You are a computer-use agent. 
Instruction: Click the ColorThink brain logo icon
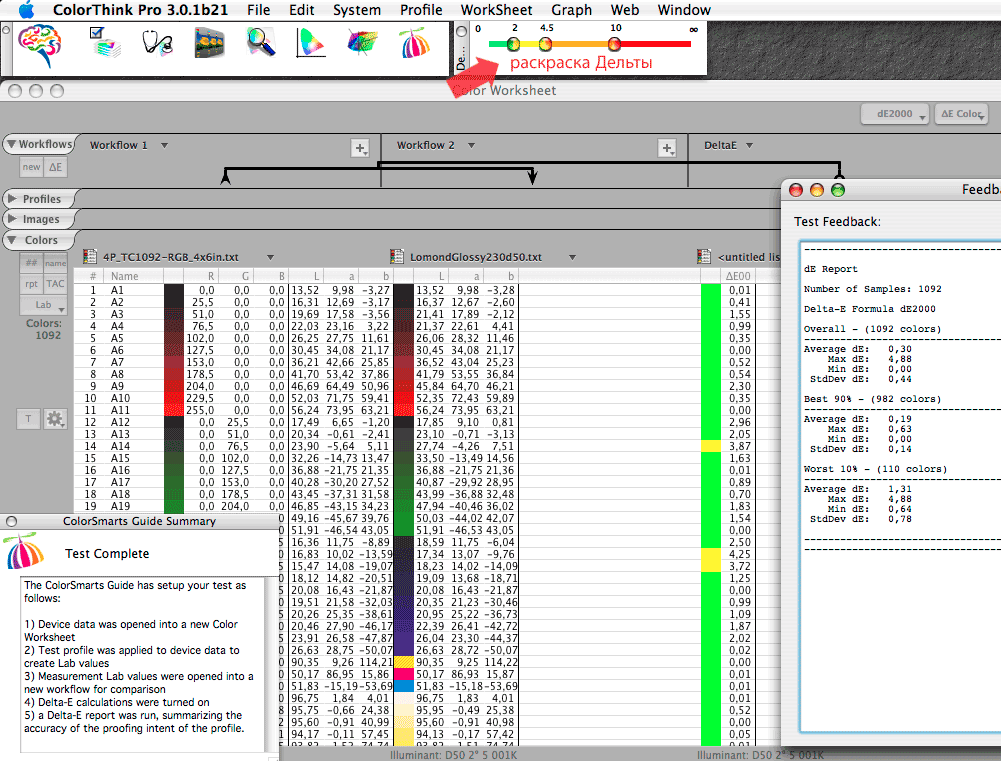click(x=39, y=45)
